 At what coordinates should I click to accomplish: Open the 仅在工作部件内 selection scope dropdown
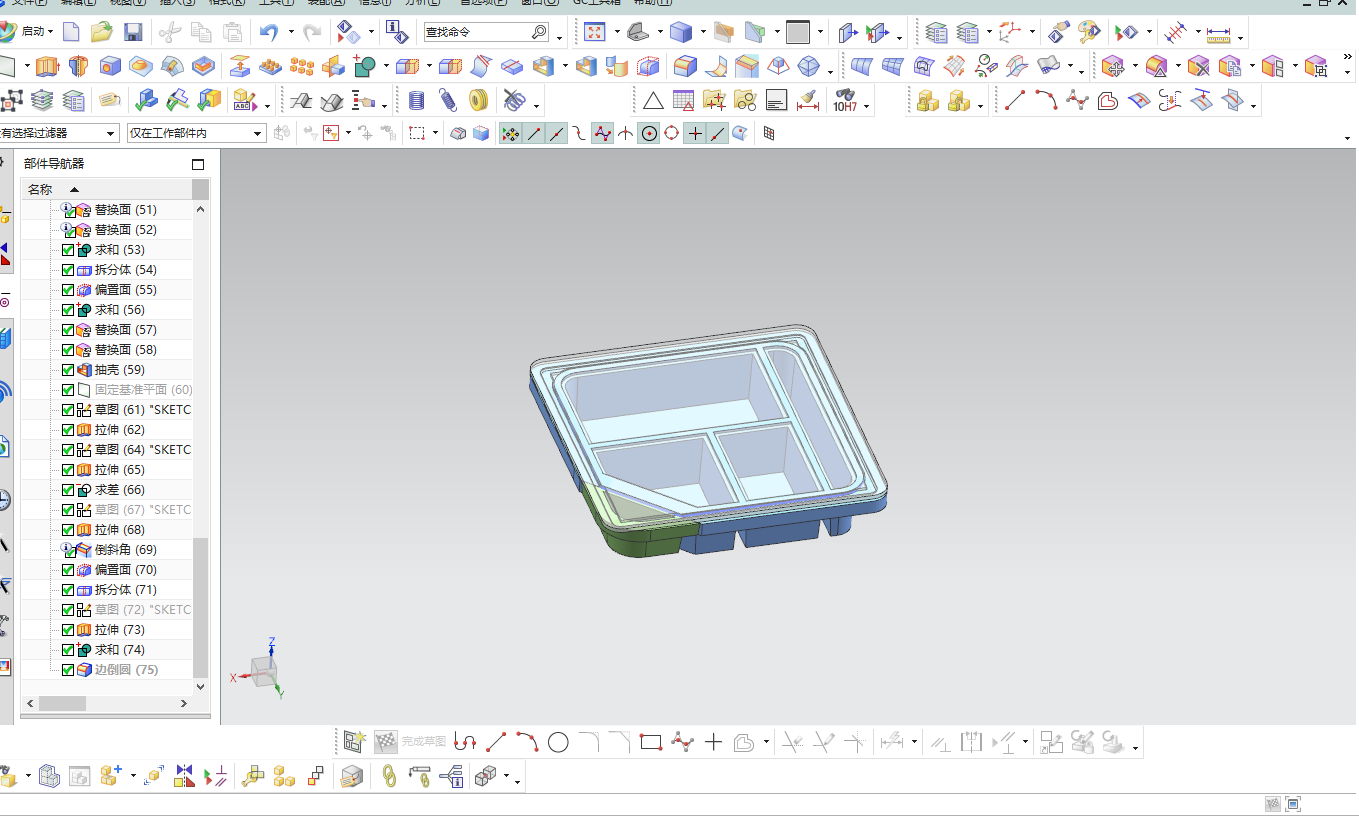[x=197, y=133]
